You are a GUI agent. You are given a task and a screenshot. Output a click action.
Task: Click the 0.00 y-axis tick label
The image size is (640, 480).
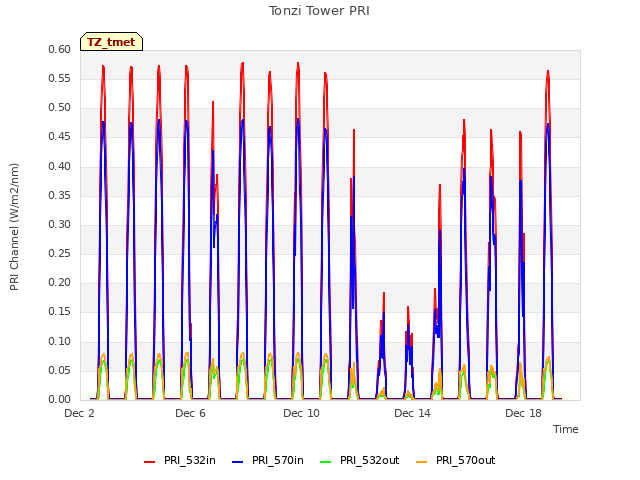pyautogui.click(x=60, y=399)
